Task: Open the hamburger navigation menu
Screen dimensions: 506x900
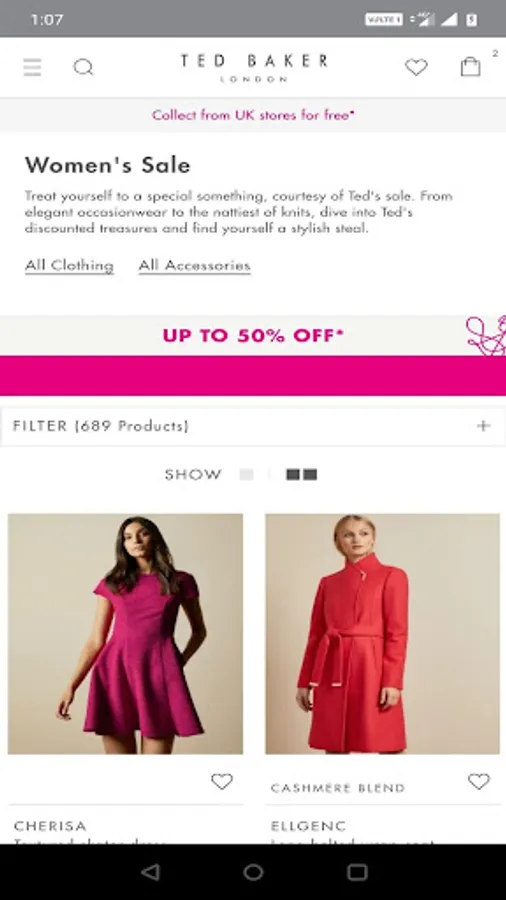Action: 32,67
